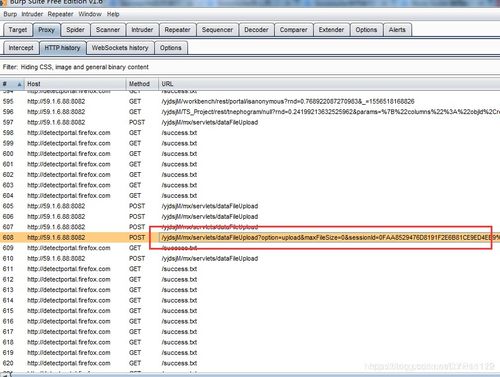Image resolution: width=500 pixels, height=377 pixels.
Task: Select request row 595 isanonymous
Action: coord(250,101)
